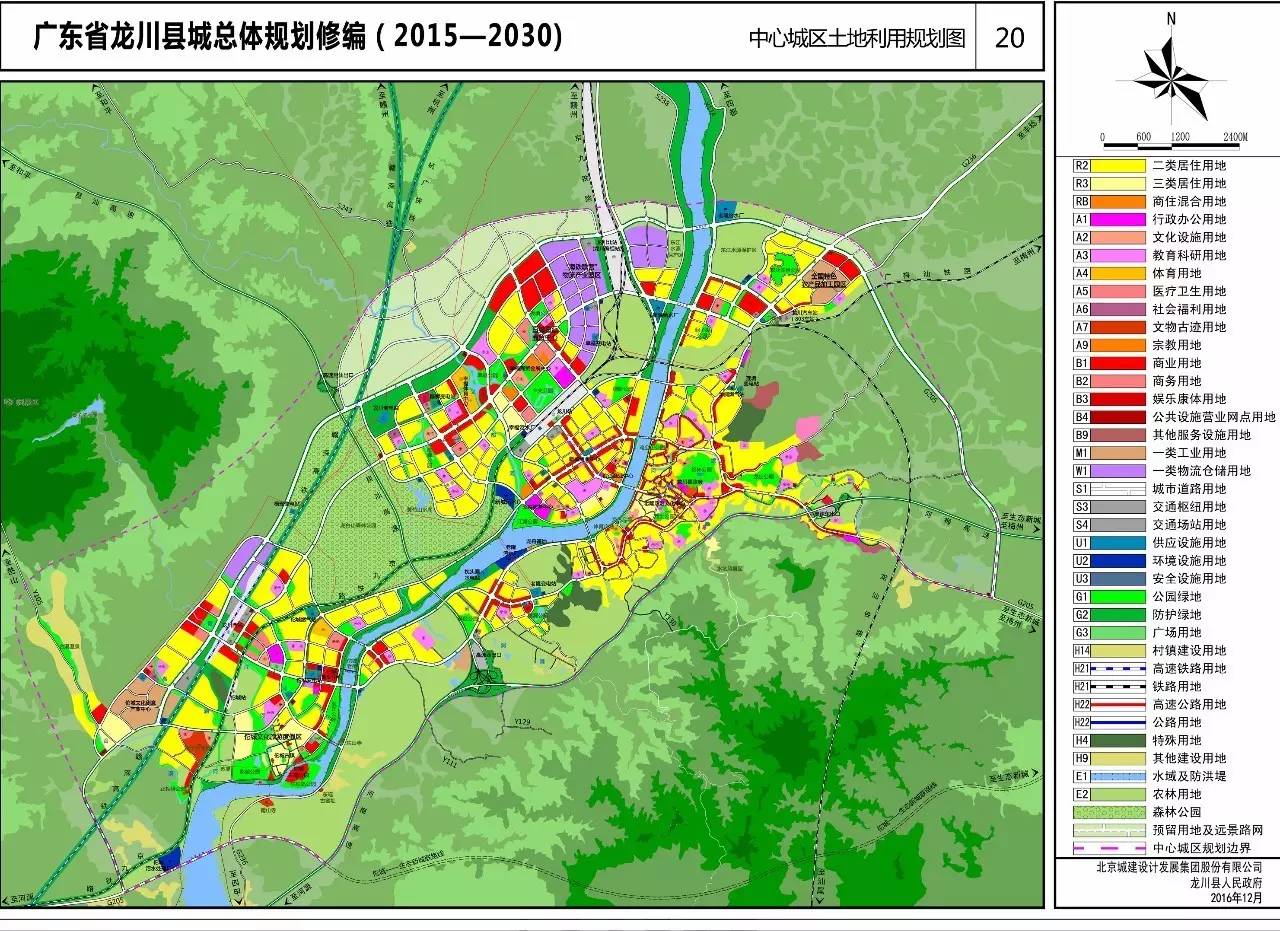The image size is (1280, 931).
Task: Select the G3 广场用地 swatch
Action: click(x=1118, y=634)
